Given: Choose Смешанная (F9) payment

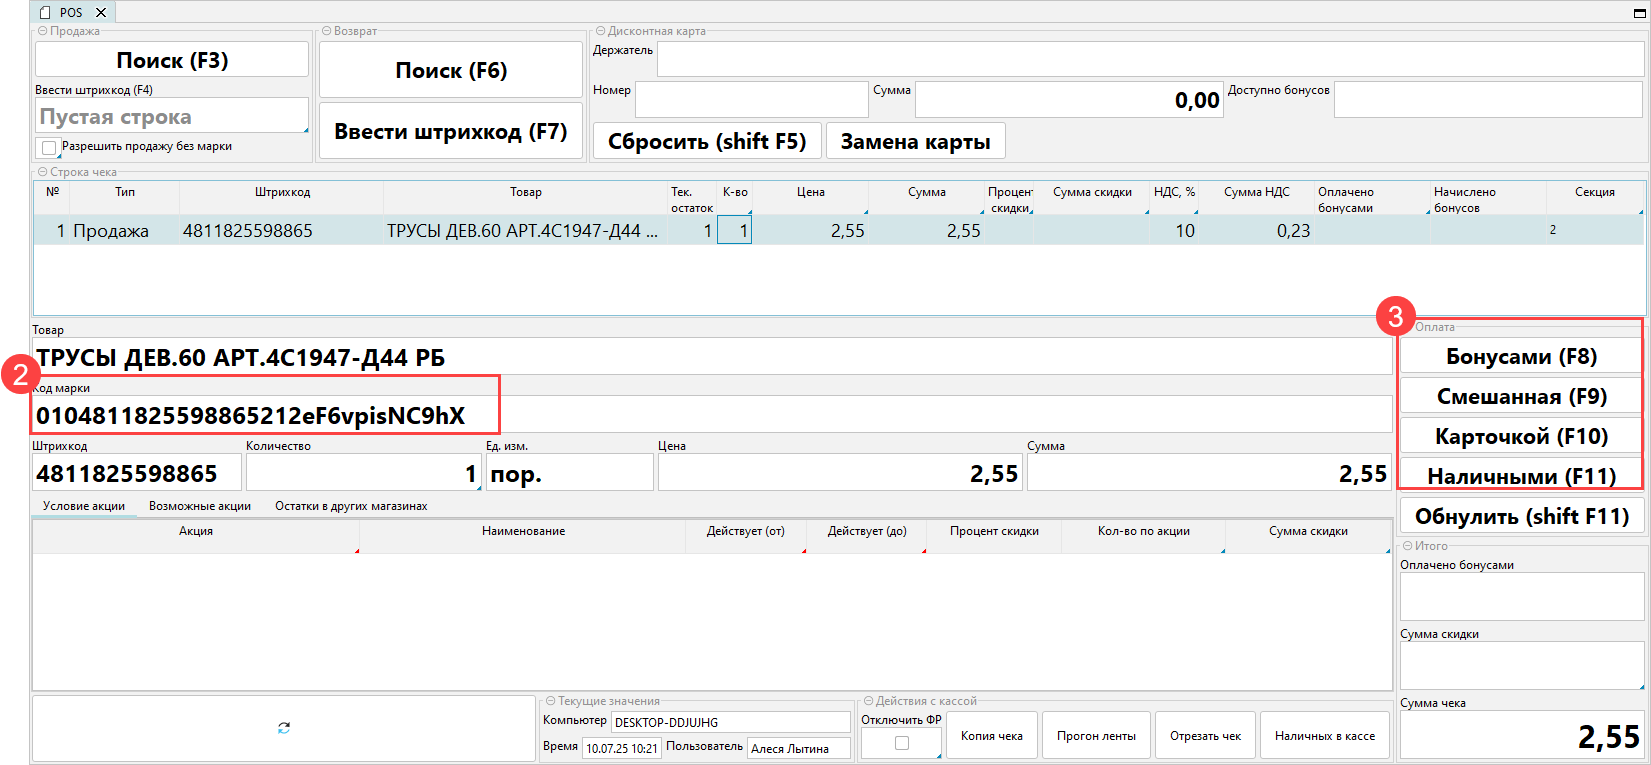Looking at the screenshot, I should [1520, 396].
